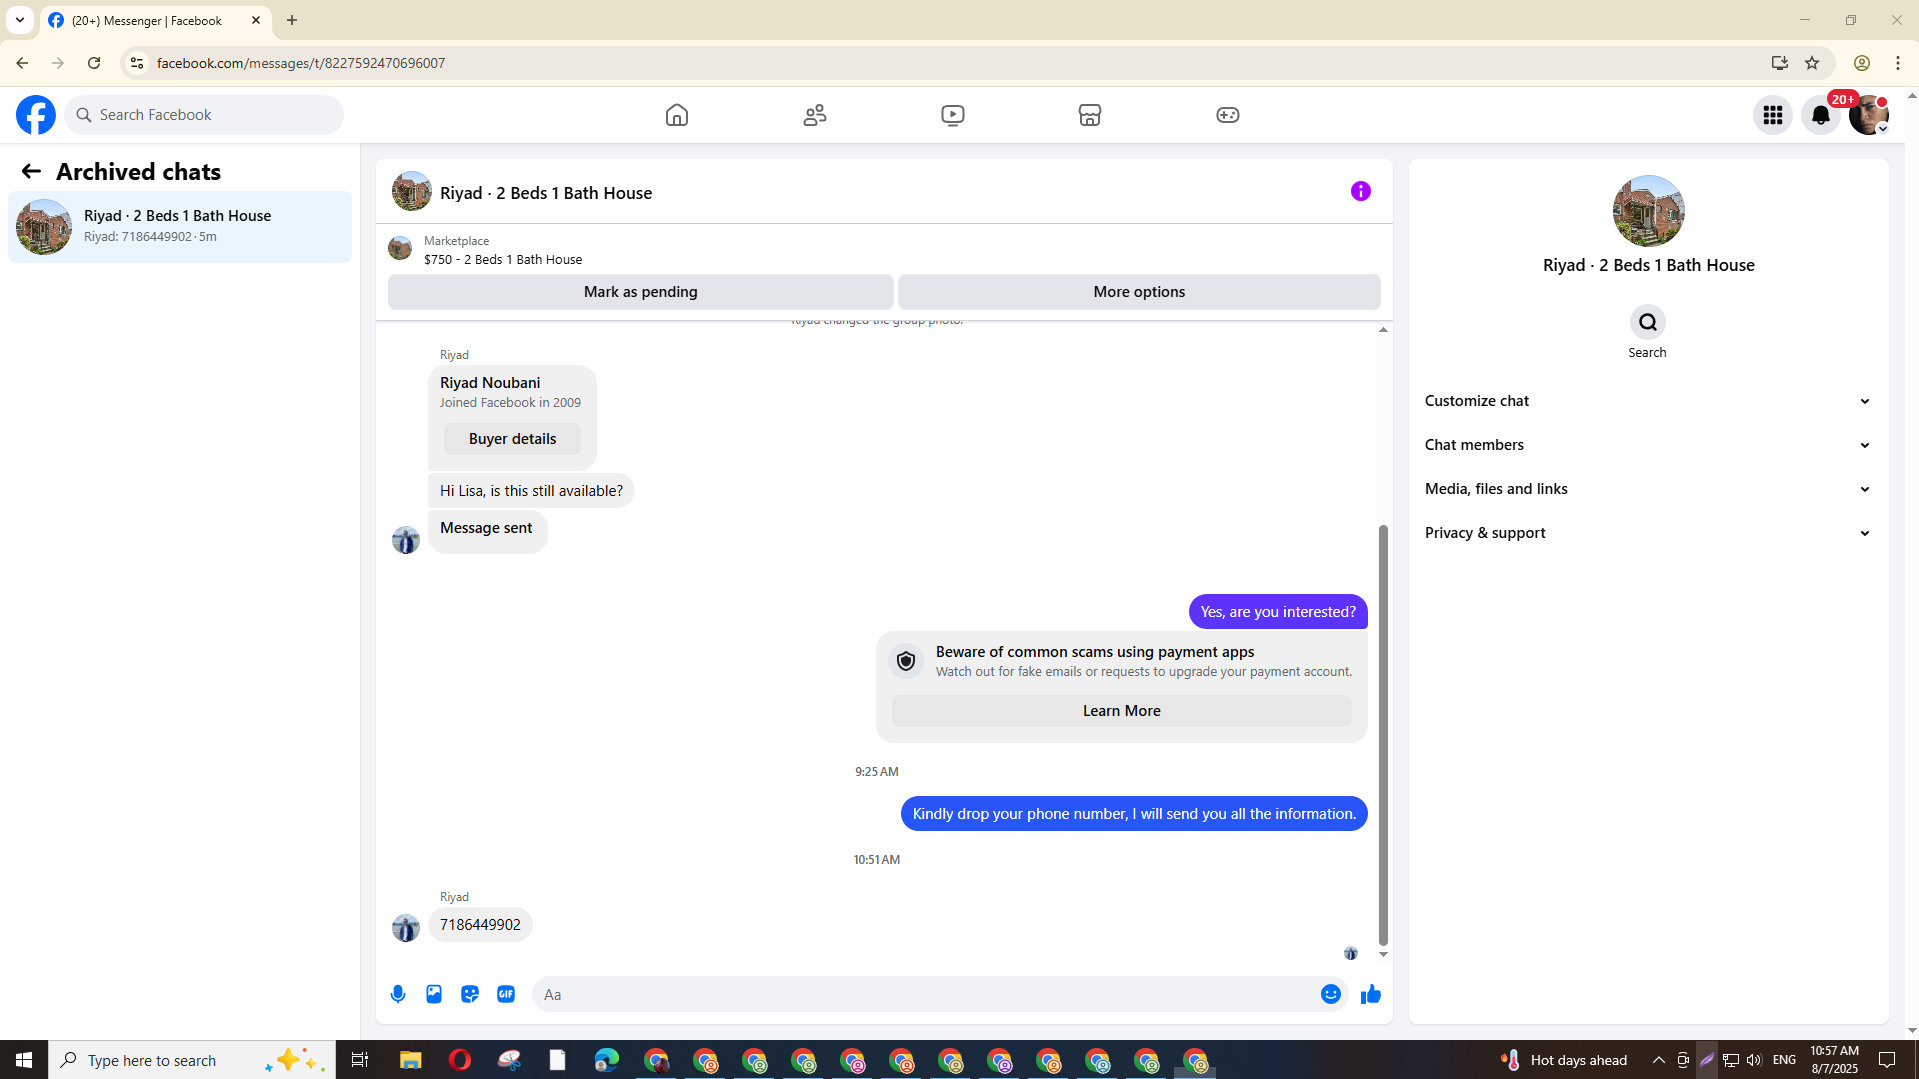Open the volume control in system tray
The width and height of the screenshot is (1919, 1079).
(1754, 1060)
